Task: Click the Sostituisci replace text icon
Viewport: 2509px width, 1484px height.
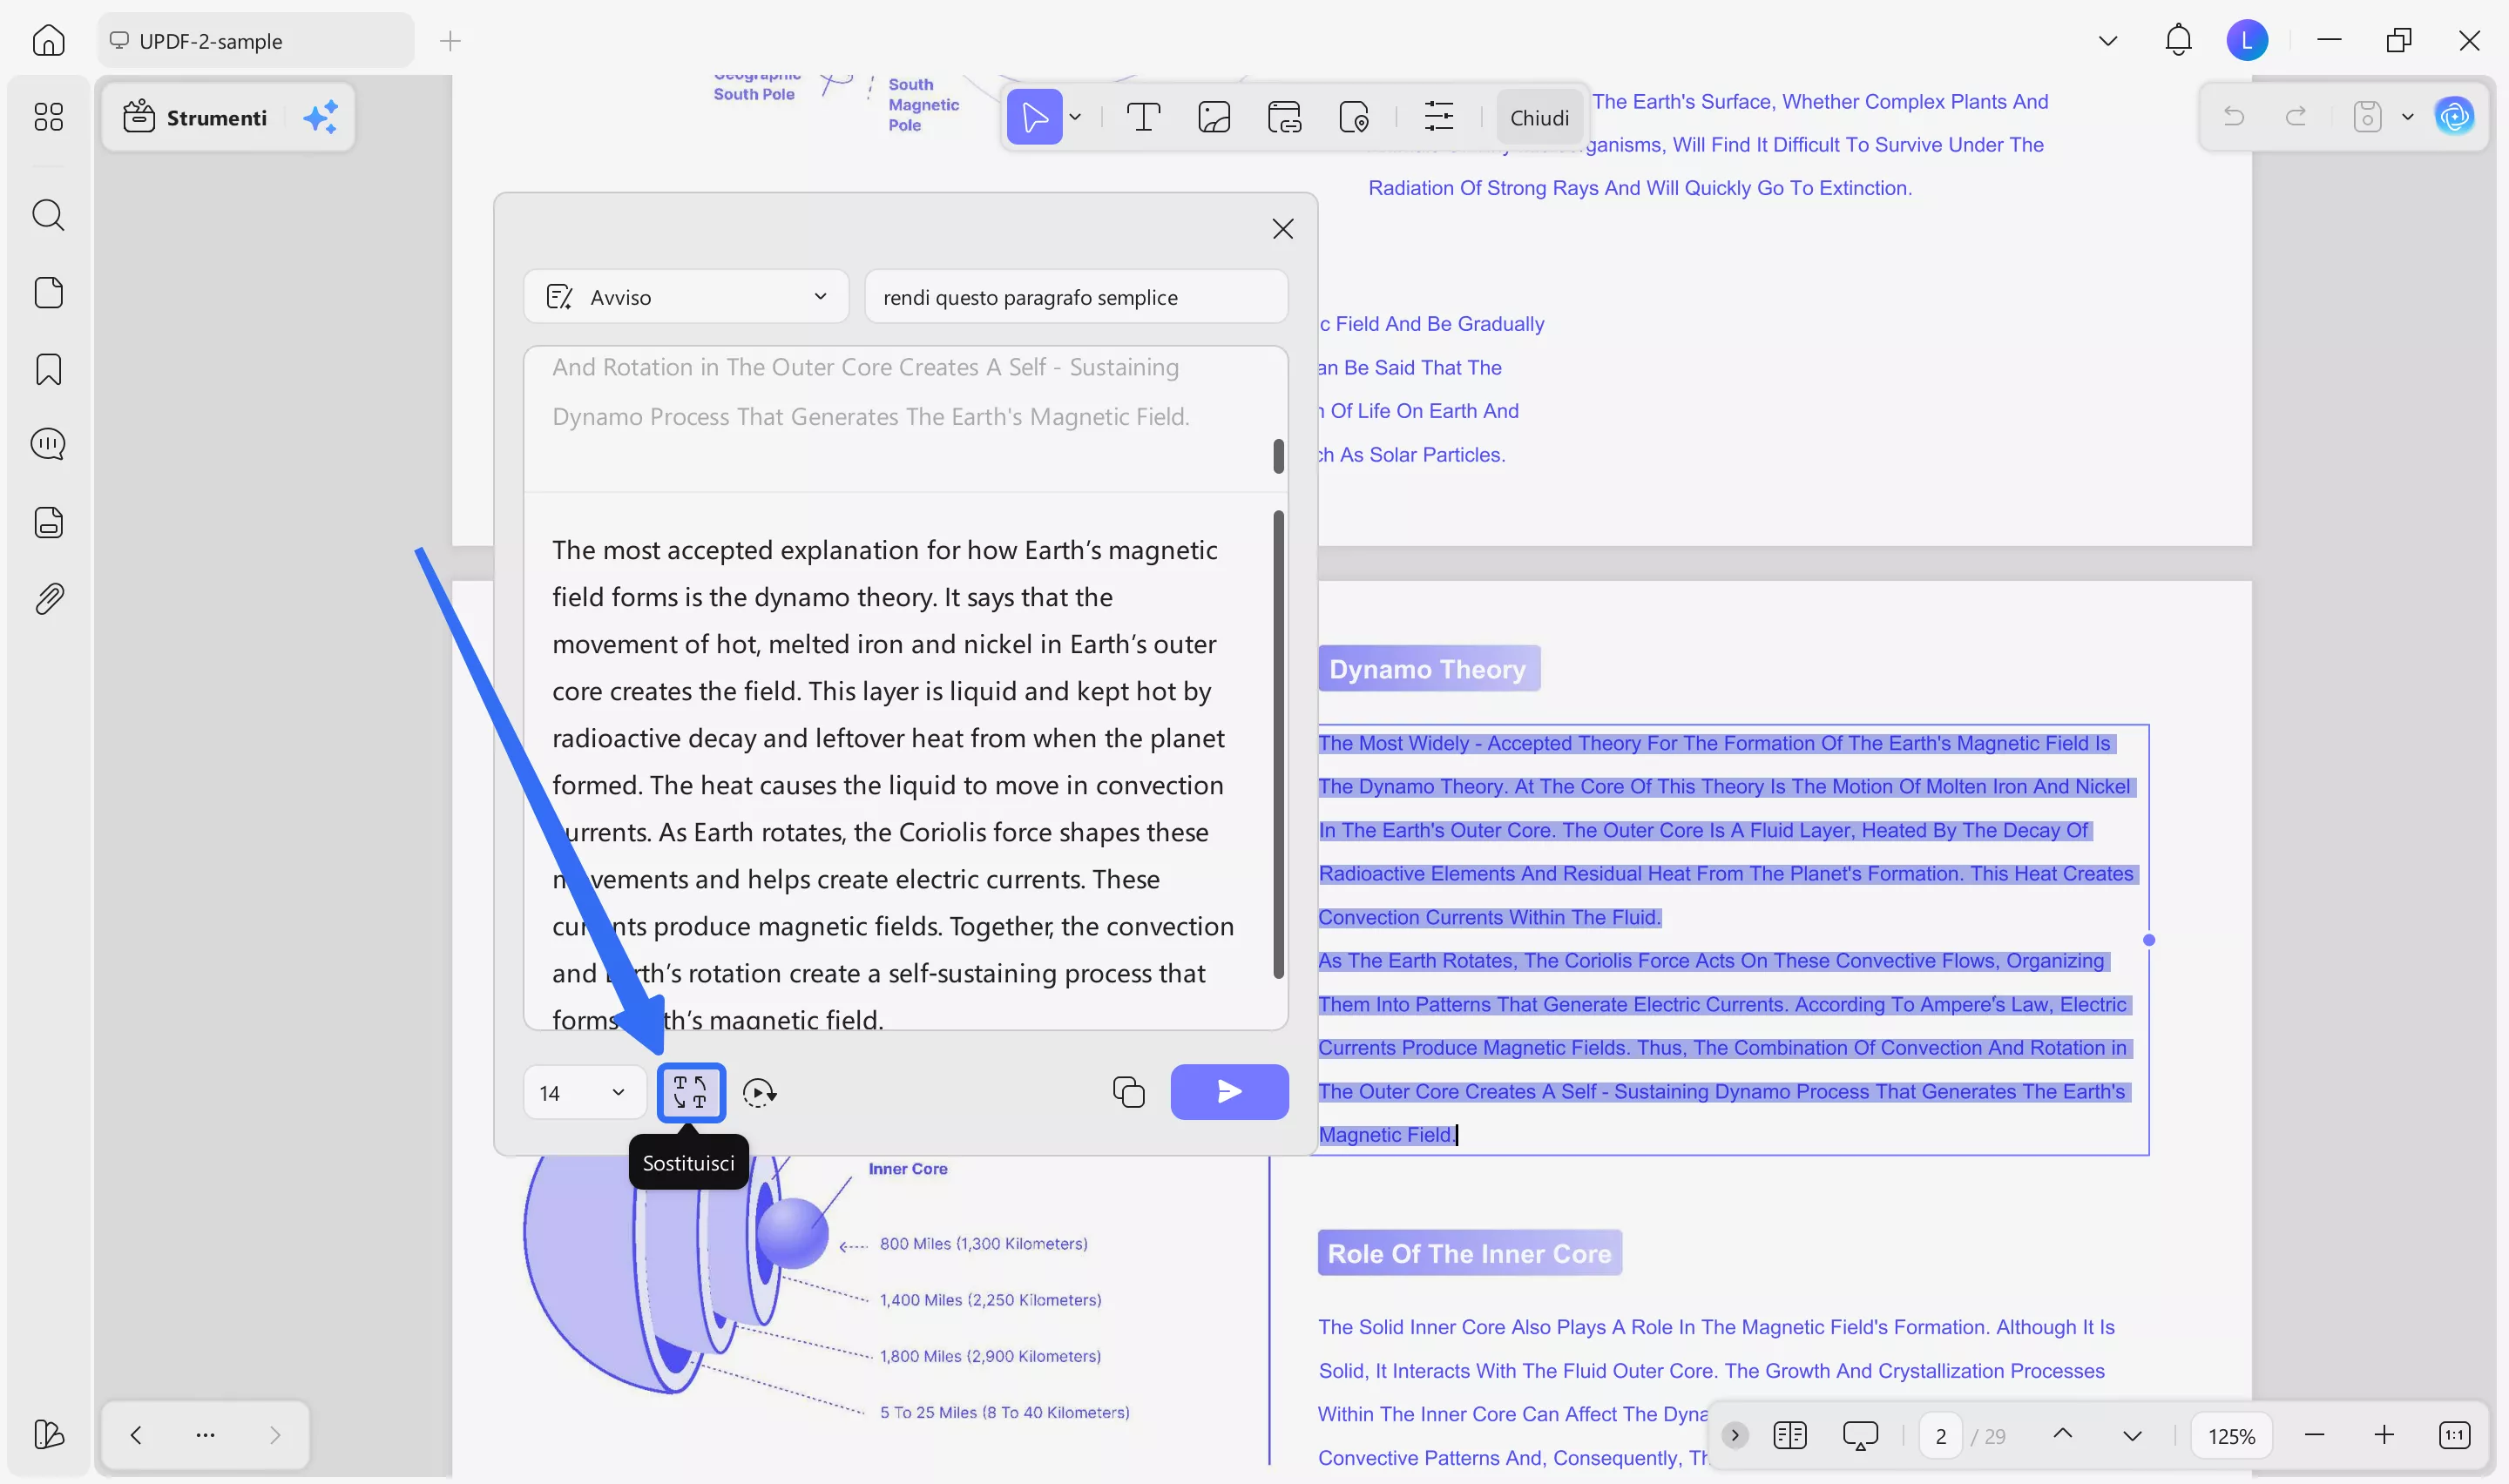Action: click(x=690, y=1092)
